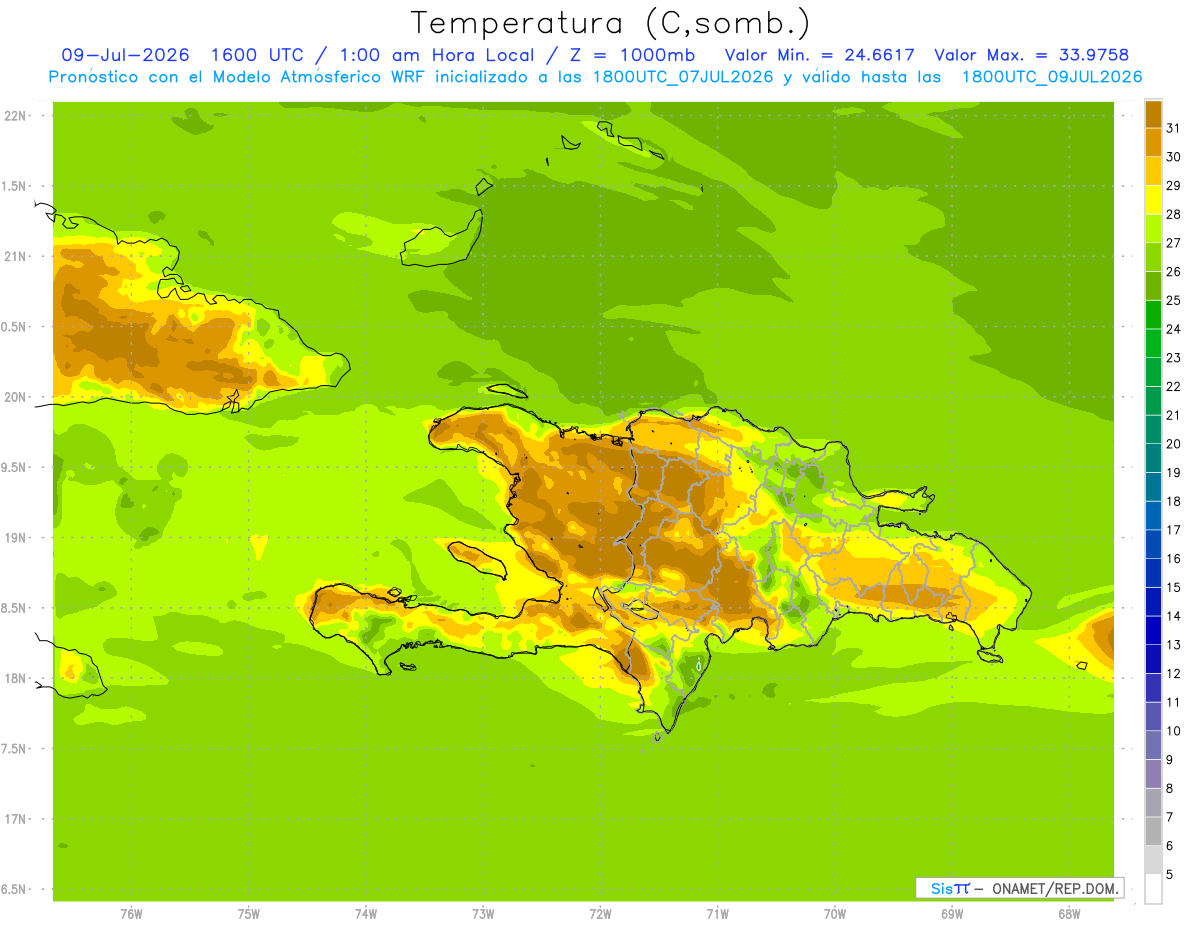
Task: Click the "21N" latitude label
Action: 14,256
